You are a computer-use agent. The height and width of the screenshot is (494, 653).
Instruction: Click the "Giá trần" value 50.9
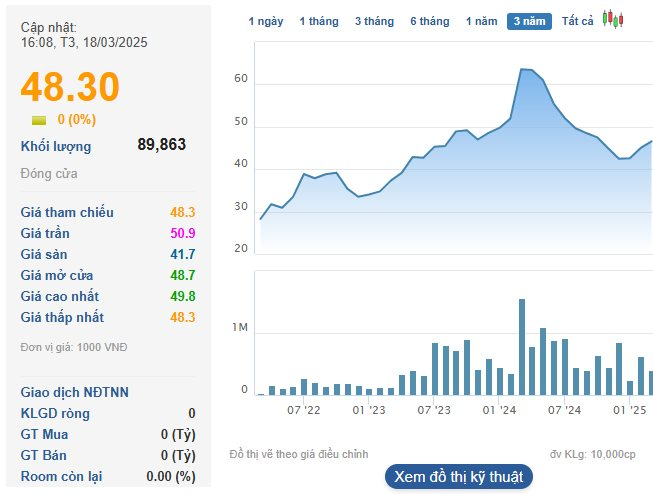coord(182,233)
